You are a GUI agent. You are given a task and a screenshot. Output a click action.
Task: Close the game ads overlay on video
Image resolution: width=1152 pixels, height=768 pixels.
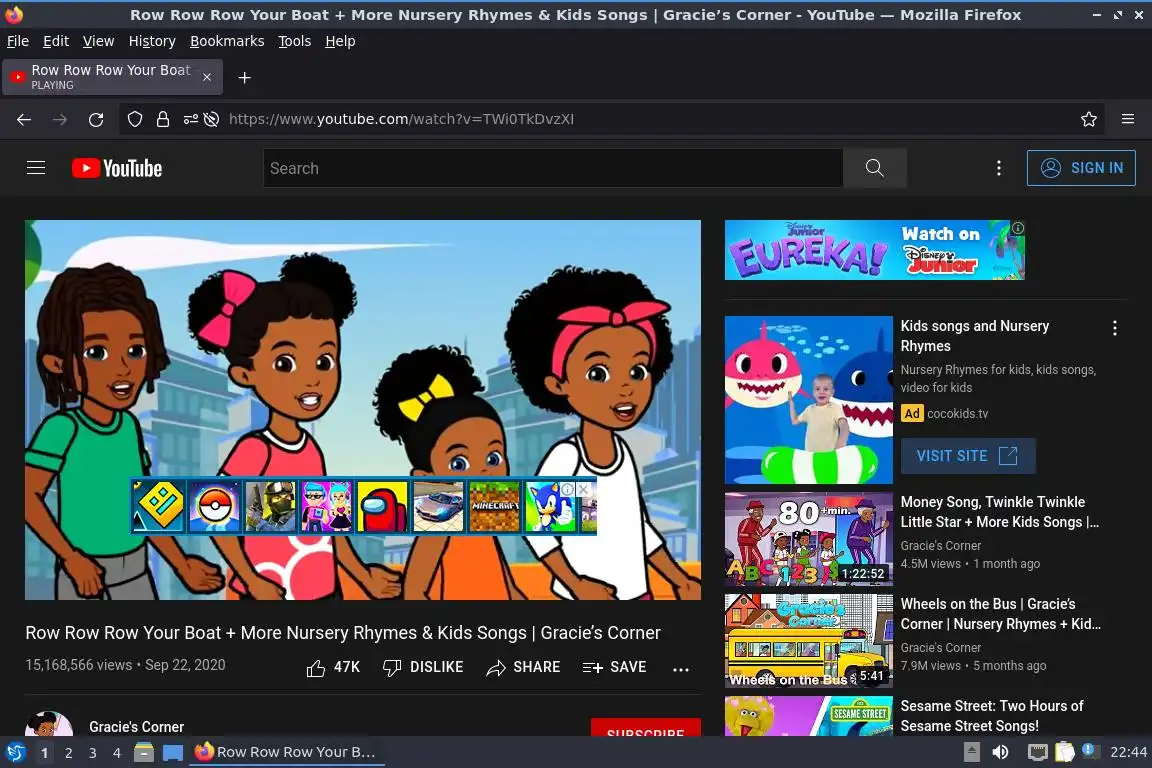pos(583,489)
